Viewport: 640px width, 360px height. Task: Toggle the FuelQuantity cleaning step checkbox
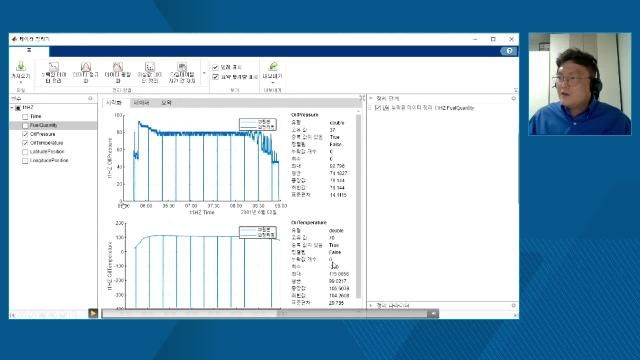[378, 108]
